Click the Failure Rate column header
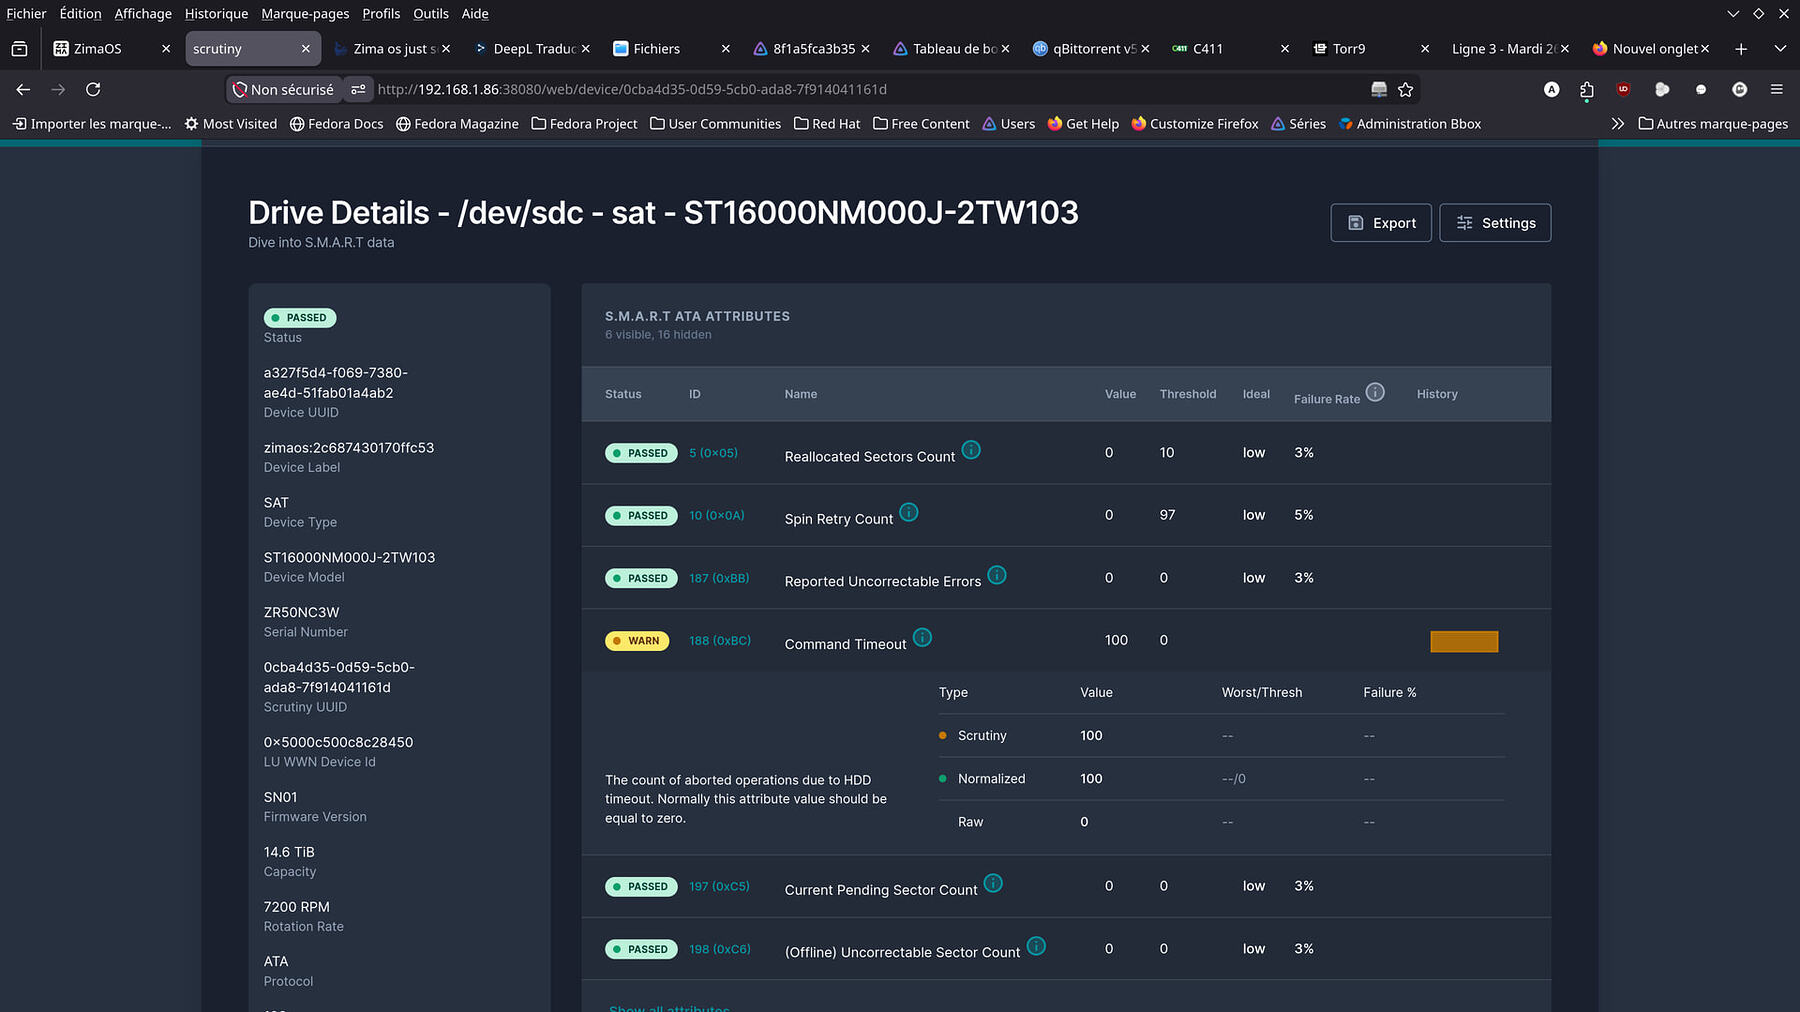The image size is (1800, 1012). (x=1327, y=399)
